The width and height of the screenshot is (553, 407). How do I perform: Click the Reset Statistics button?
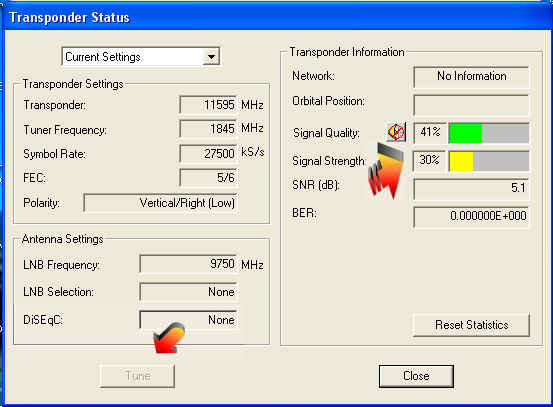(471, 324)
